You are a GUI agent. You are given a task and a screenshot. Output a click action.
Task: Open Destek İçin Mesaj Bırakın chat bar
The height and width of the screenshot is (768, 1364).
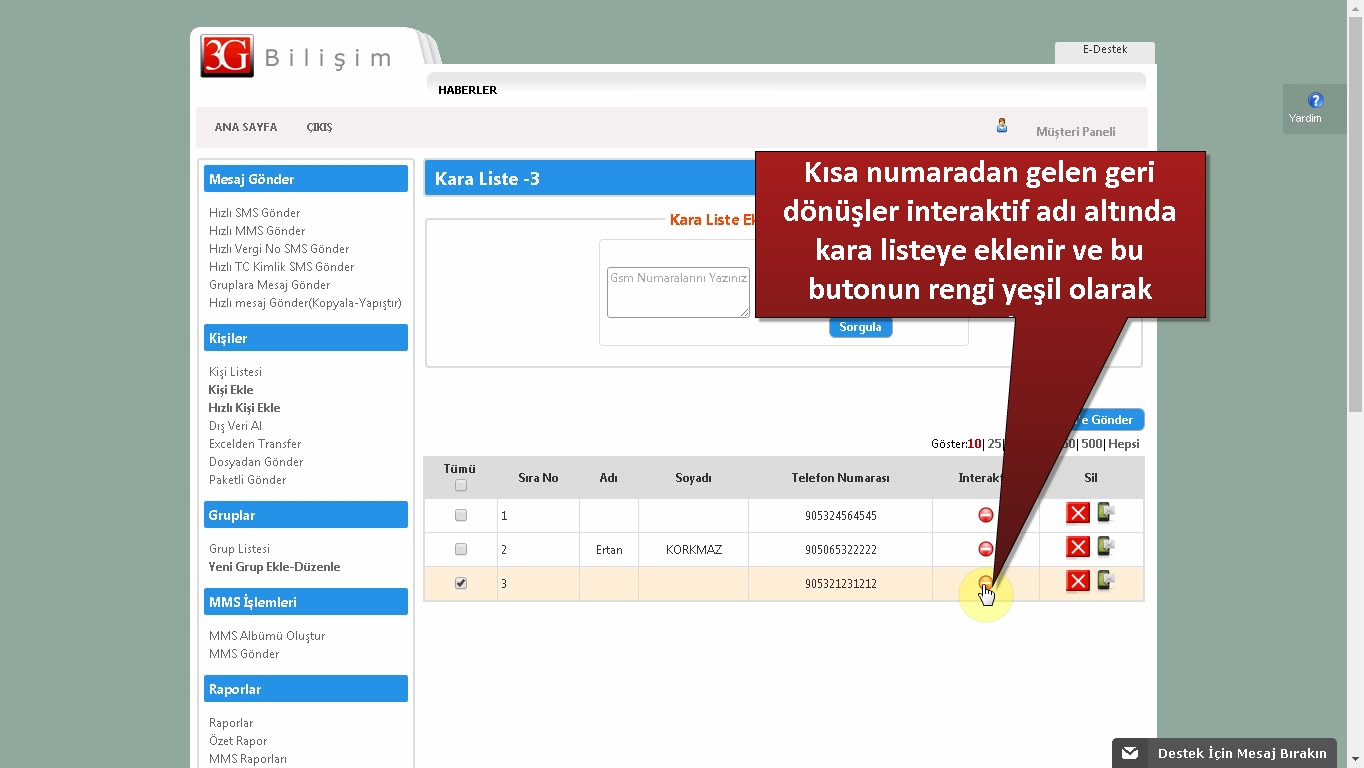click(1224, 753)
